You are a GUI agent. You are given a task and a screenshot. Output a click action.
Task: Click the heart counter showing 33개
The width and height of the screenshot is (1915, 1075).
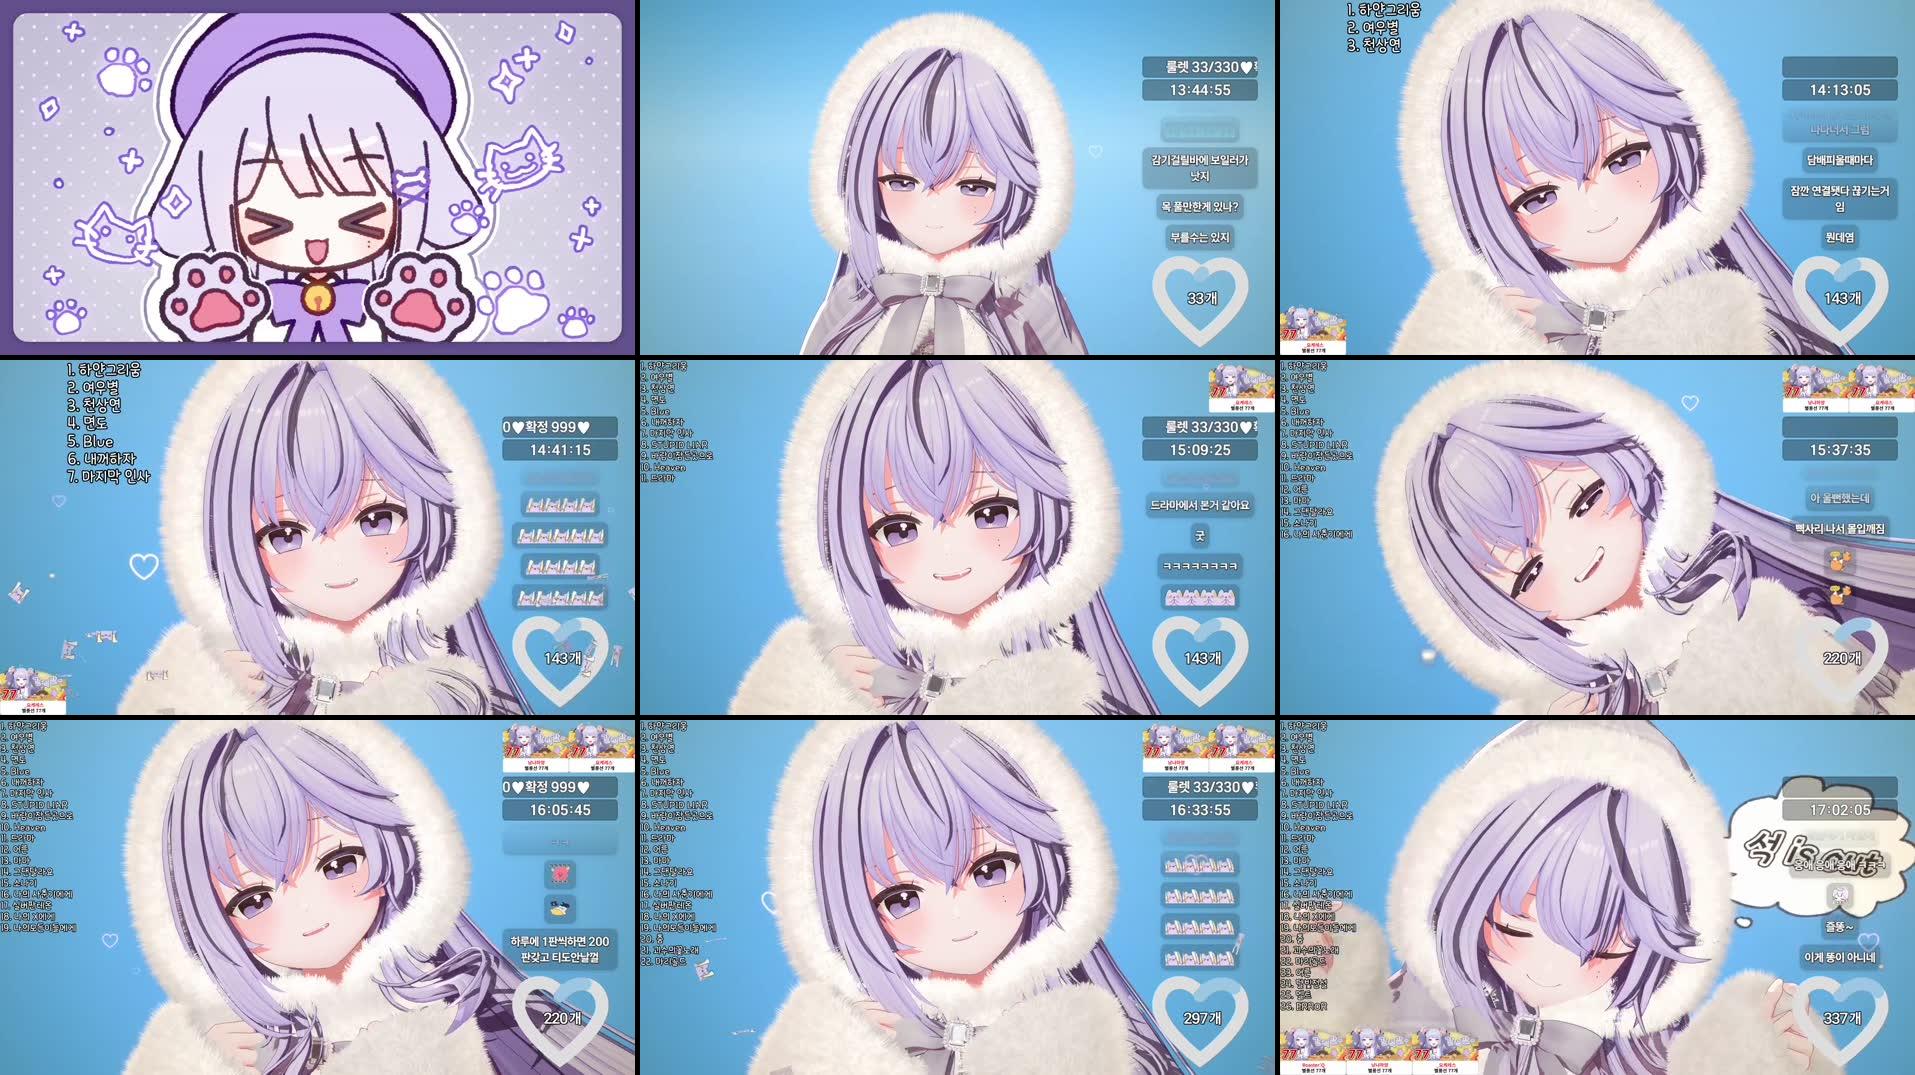(1201, 298)
